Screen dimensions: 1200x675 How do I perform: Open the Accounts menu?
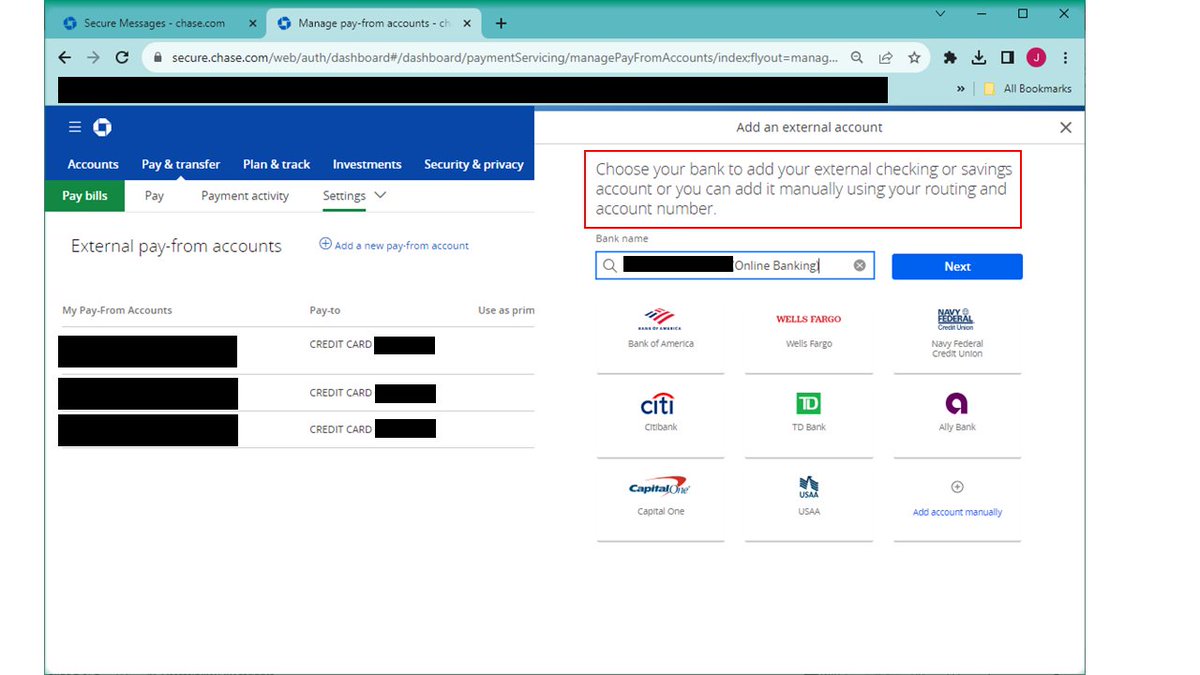click(93, 164)
